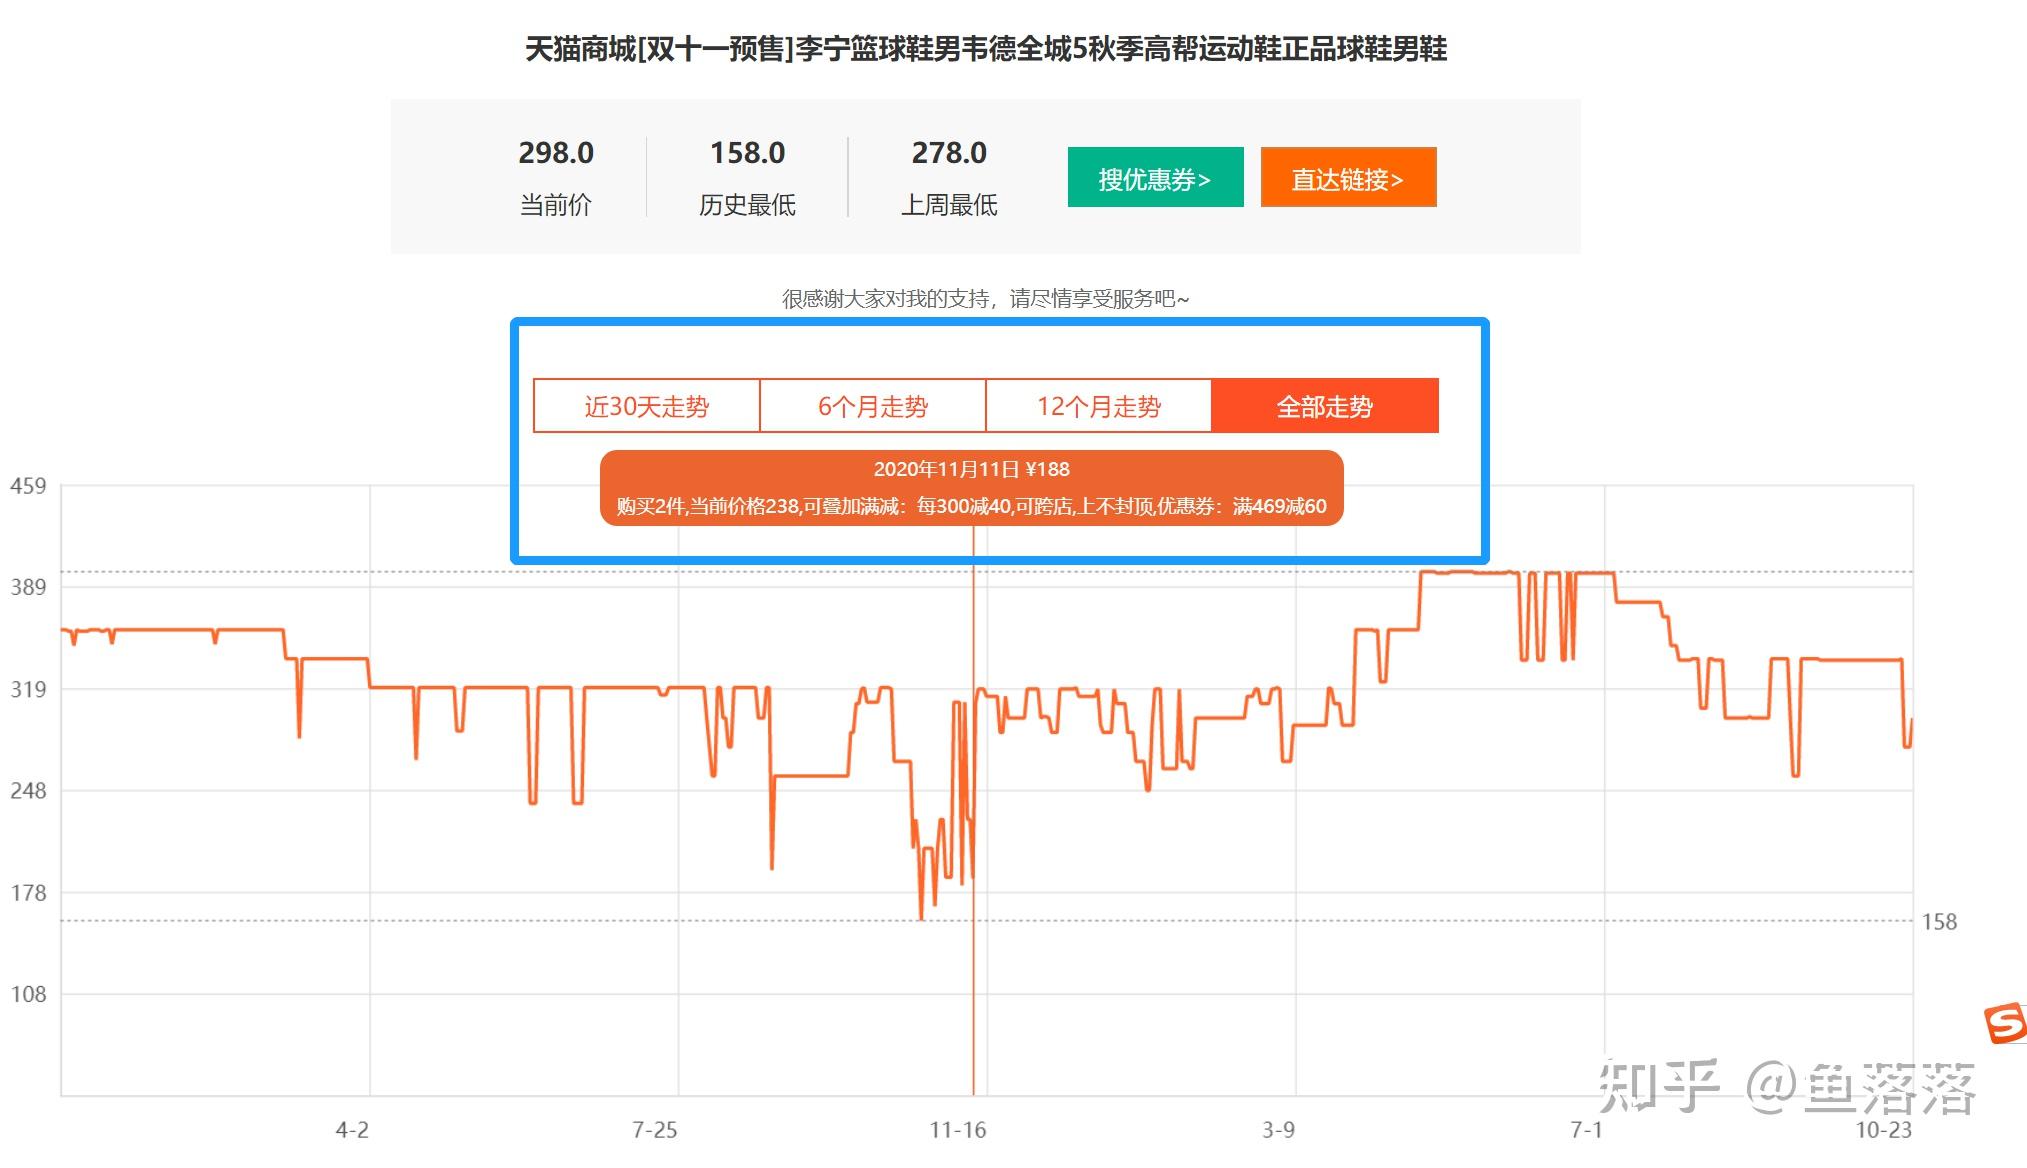Switch to 近30天走势 tab
Image resolution: width=2027 pixels, height=1168 pixels.
[647, 406]
